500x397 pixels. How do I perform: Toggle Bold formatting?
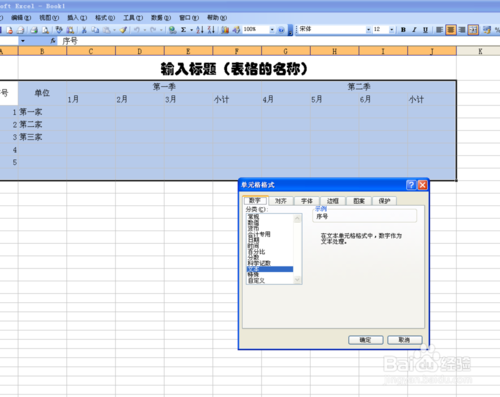pos(403,30)
